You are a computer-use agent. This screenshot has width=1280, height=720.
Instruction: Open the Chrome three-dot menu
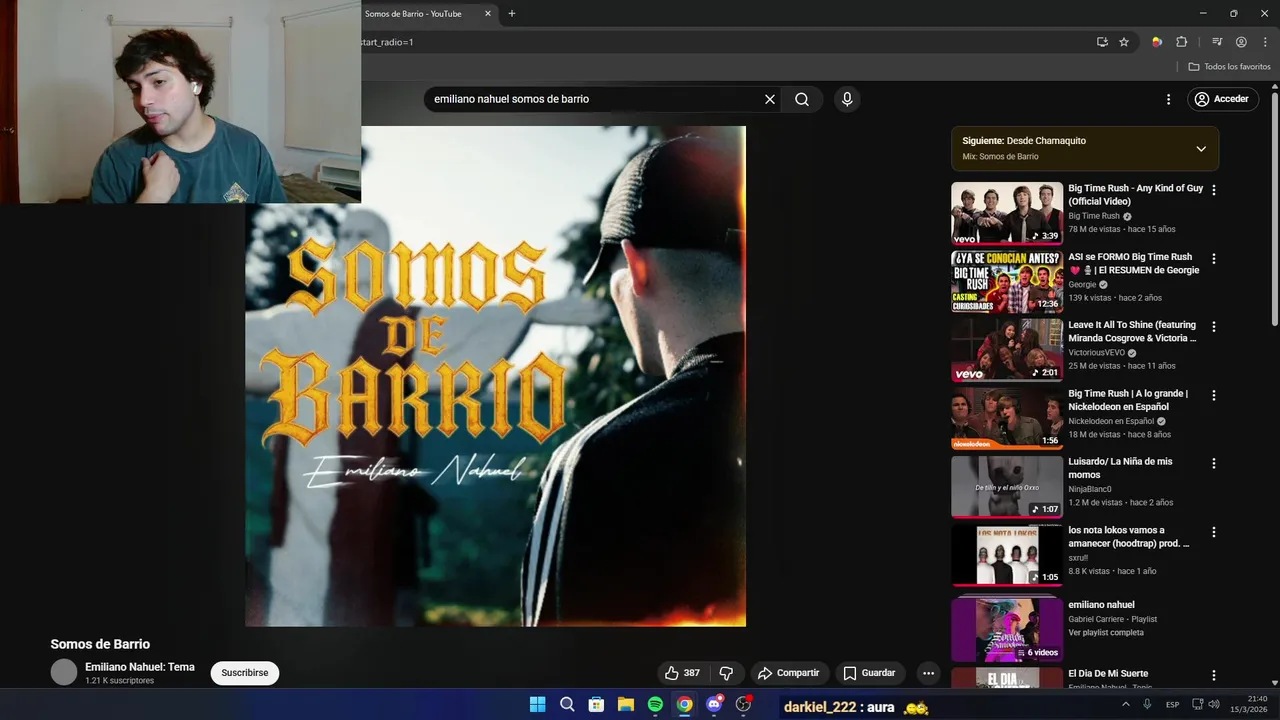click(x=1265, y=42)
